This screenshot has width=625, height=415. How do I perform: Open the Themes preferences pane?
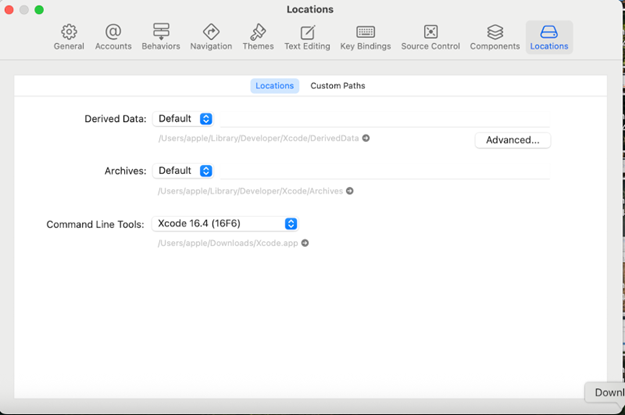coord(258,37)
